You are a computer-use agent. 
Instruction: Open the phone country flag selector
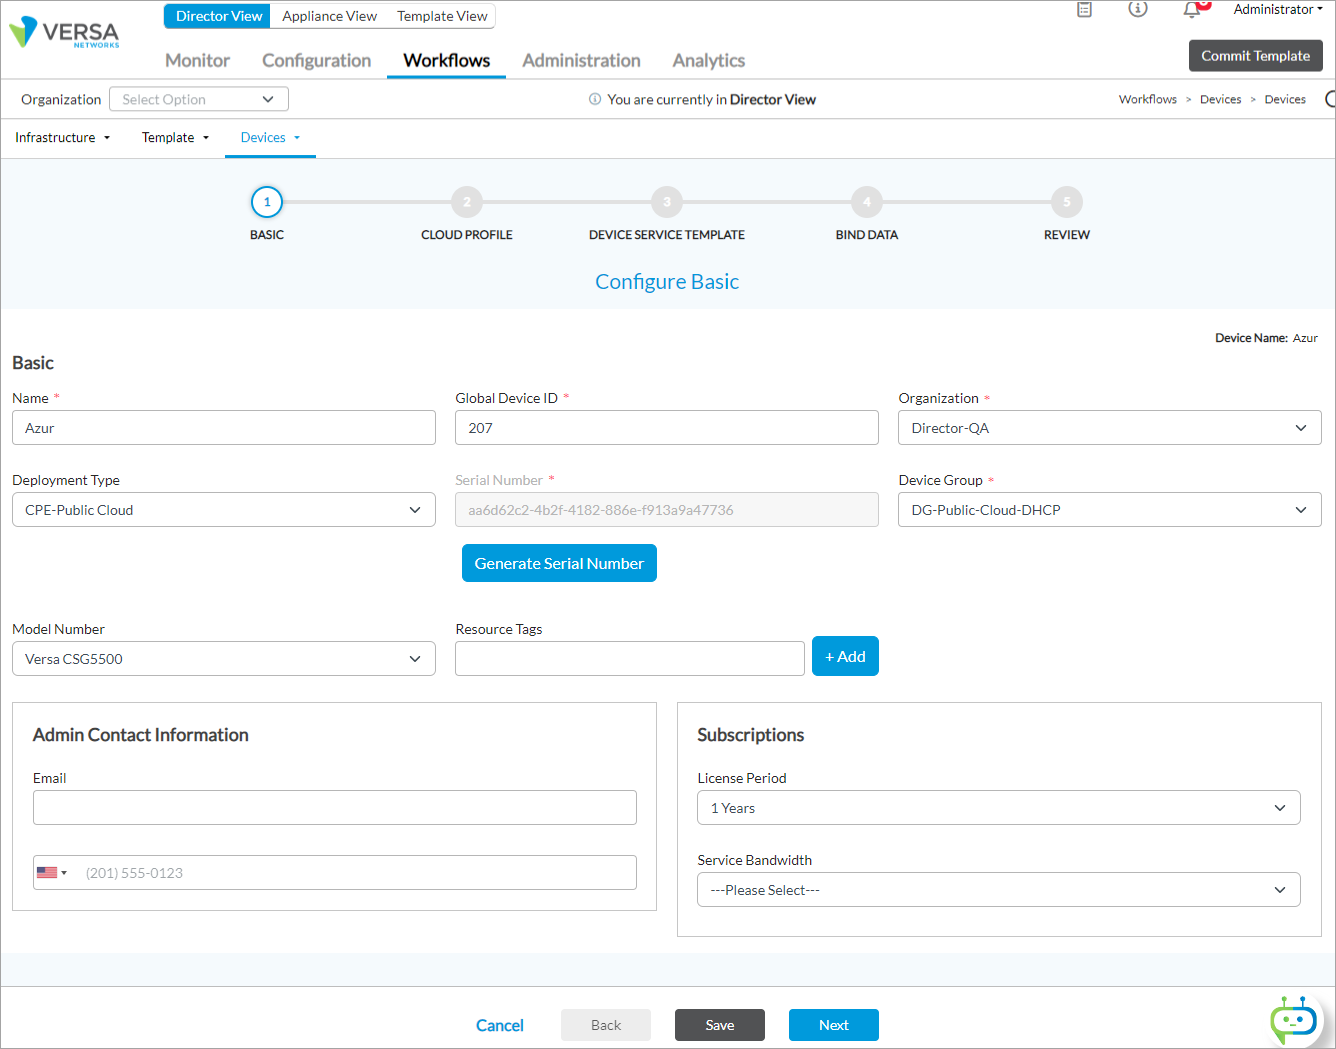pyautogui.click(x=52, y=873)
